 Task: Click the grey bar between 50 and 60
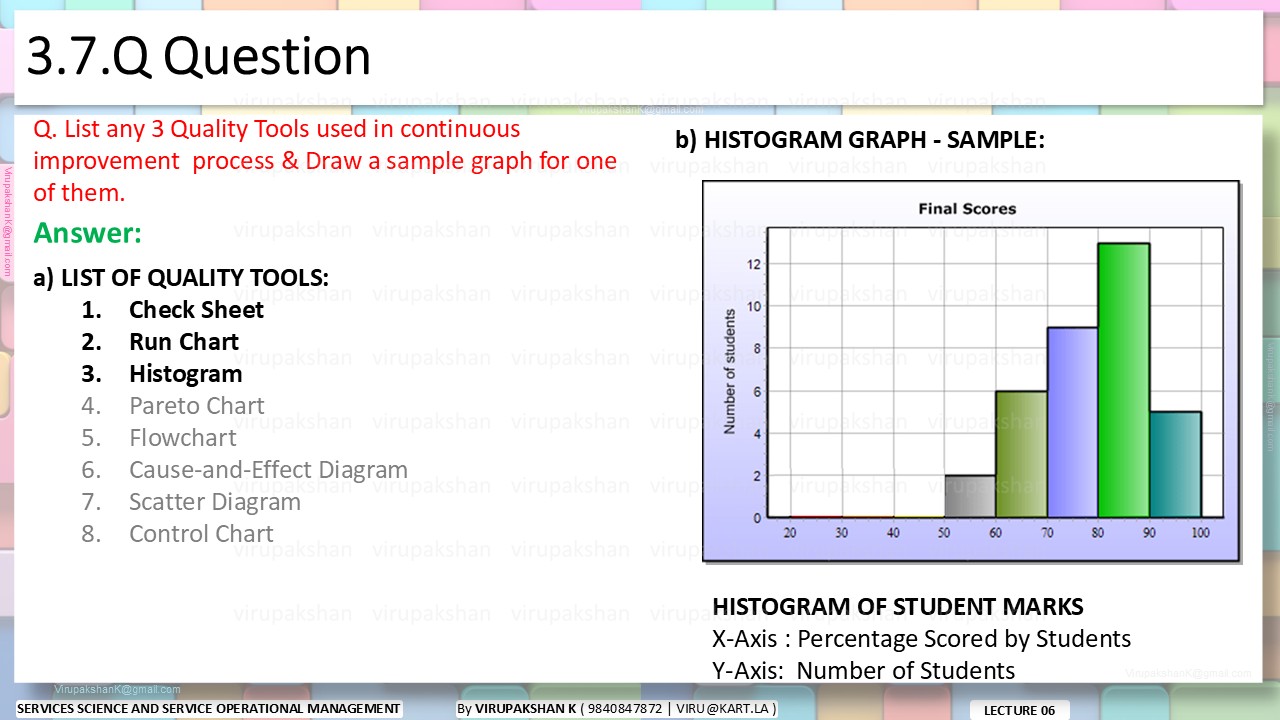(970, 496)
